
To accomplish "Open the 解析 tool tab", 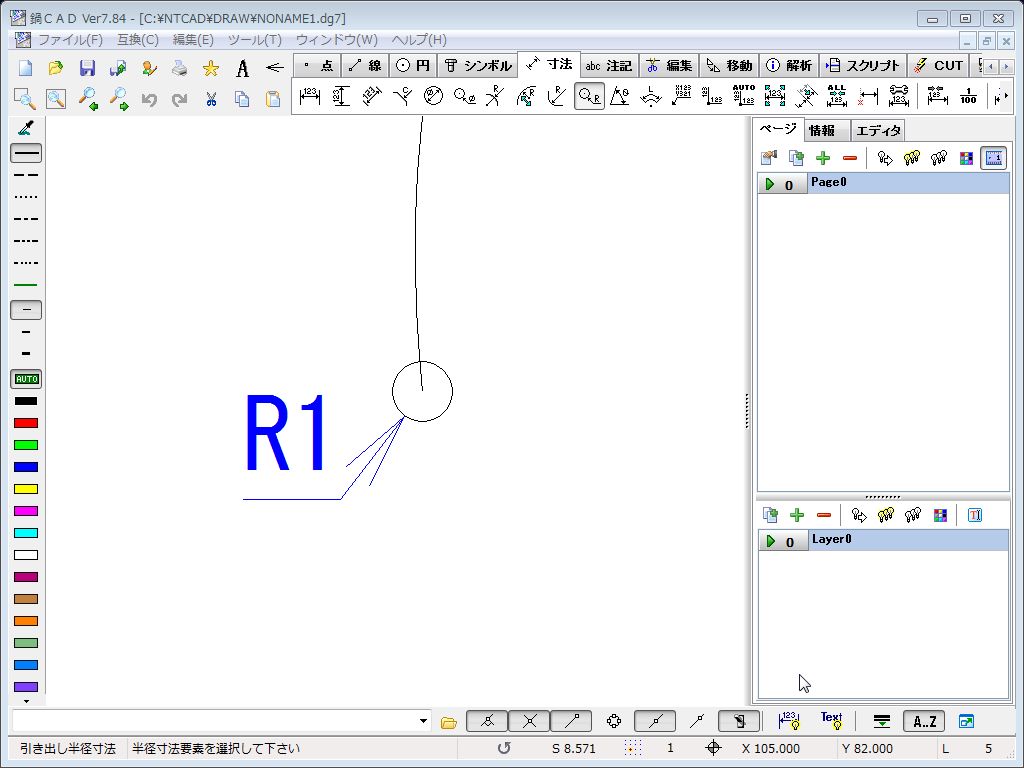I will coord(790,65).
